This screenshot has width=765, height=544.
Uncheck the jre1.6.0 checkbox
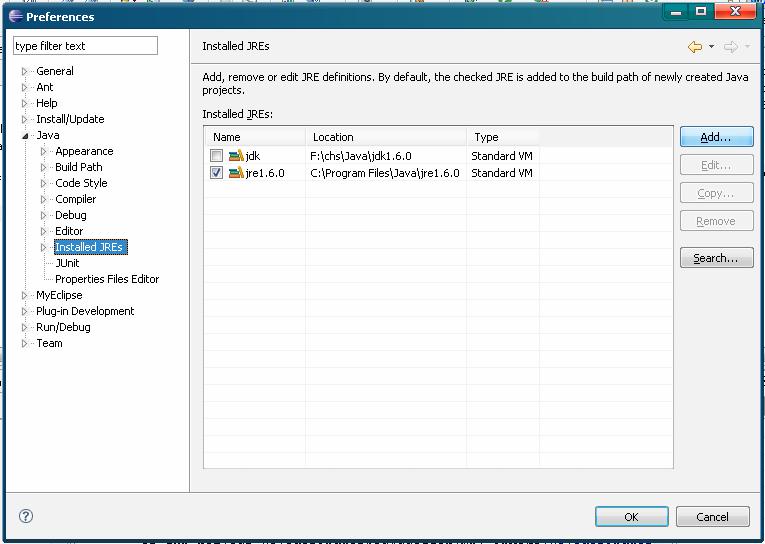click(216, 173)
